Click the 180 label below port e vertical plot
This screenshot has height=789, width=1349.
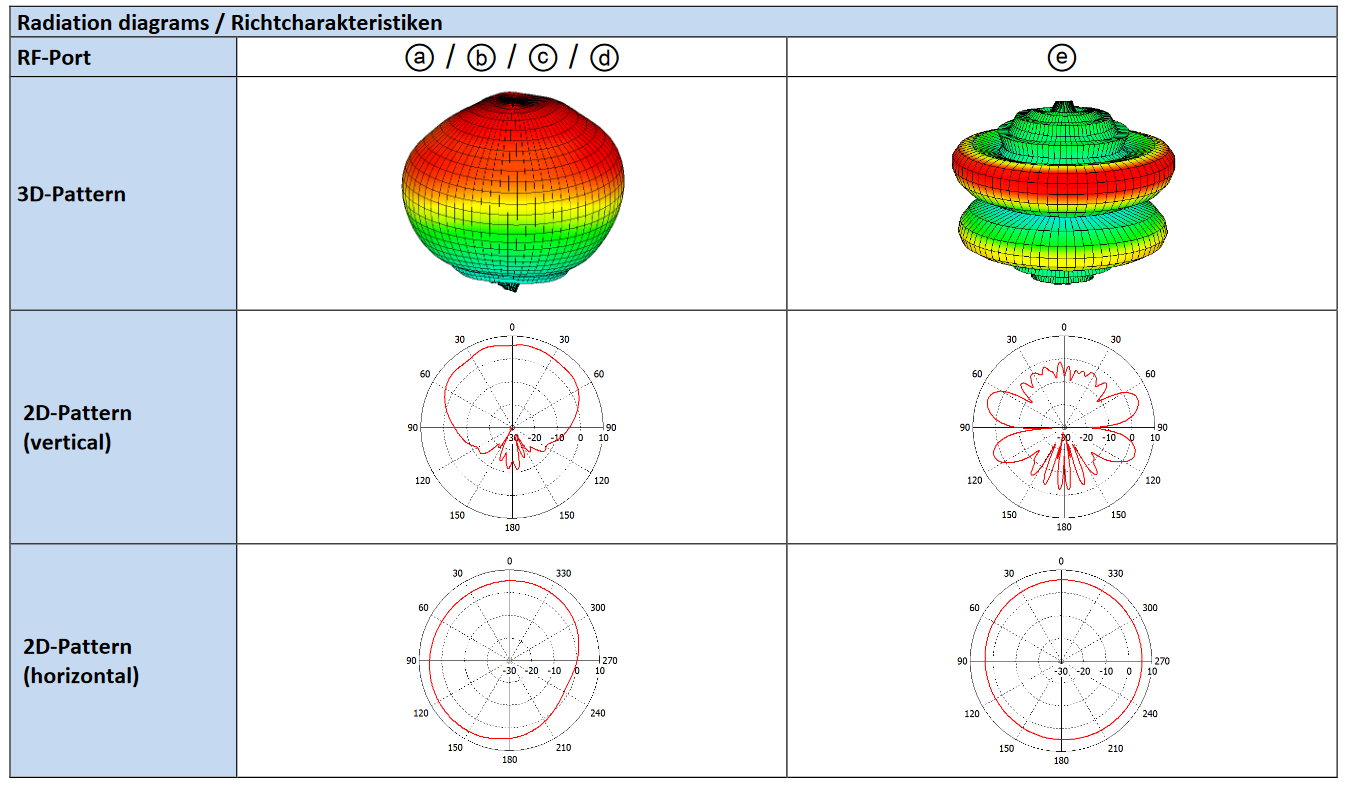(x=1064, y=527)
